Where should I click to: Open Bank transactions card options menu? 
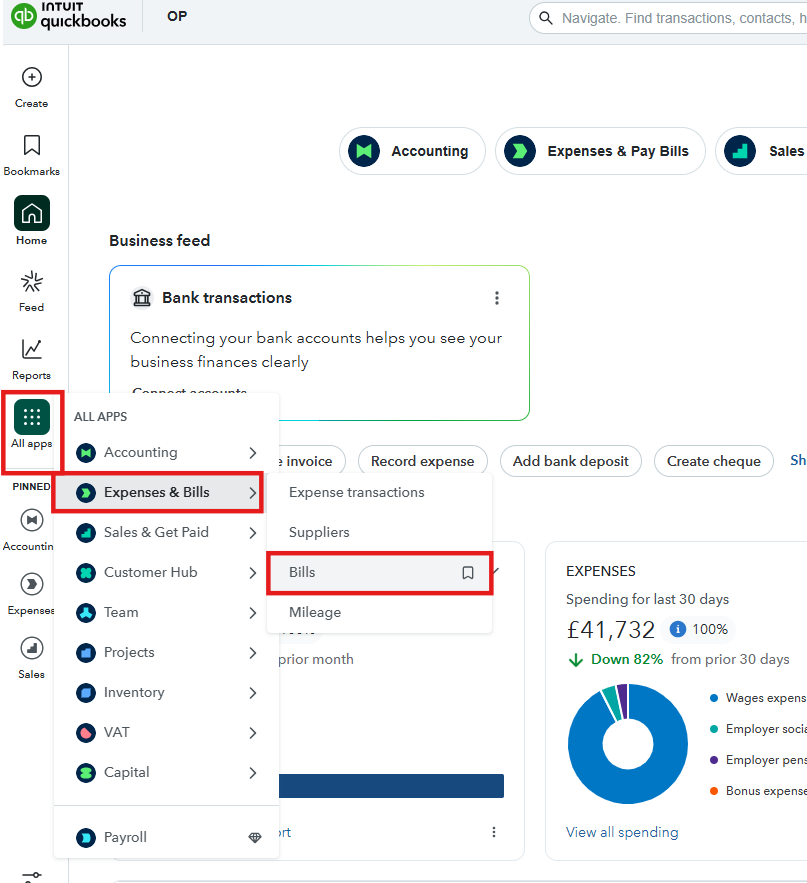(497, 298)
